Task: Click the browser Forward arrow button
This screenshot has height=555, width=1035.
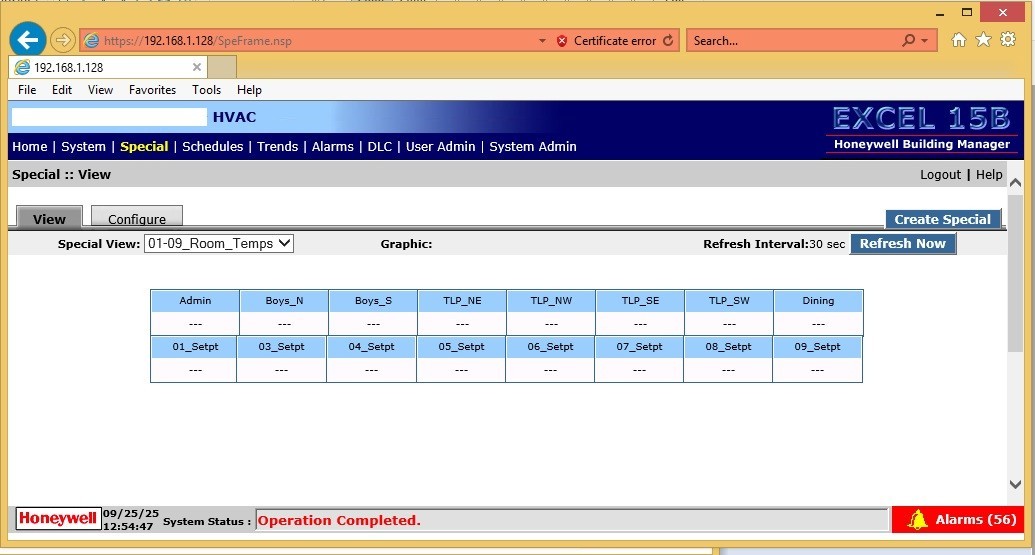Action: 63,40
